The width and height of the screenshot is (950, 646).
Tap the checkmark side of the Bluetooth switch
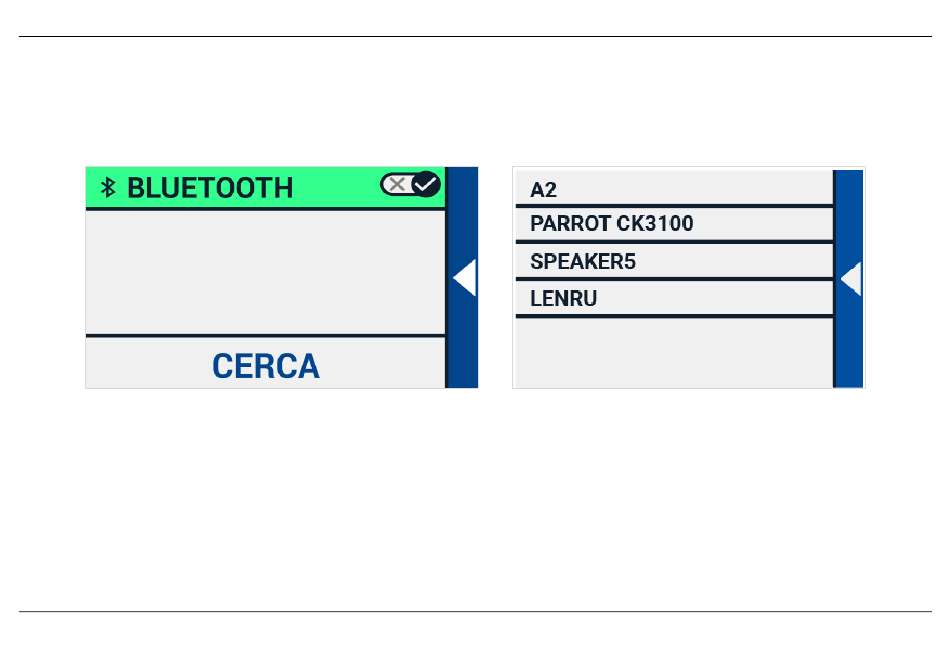tap(427, 184)
